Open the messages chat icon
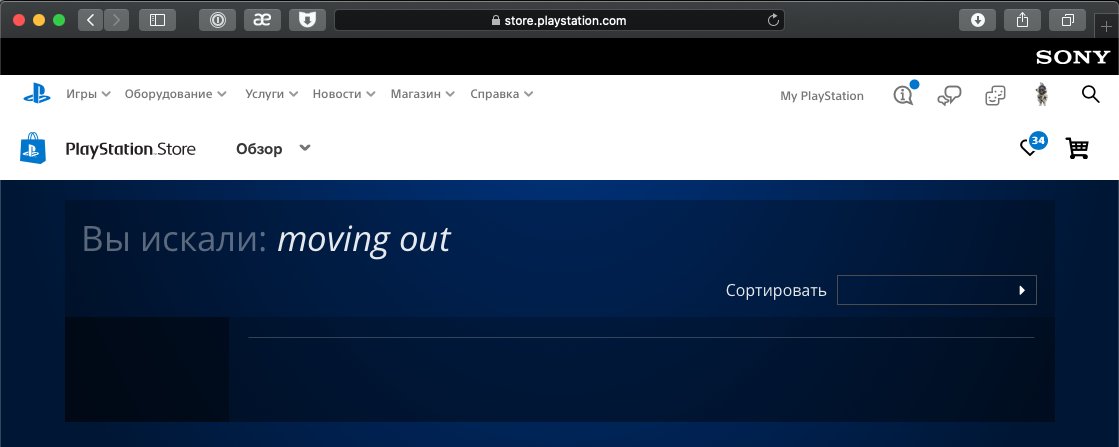The width and height of the screenshot is (1119, 447). [x=949, y=95]
